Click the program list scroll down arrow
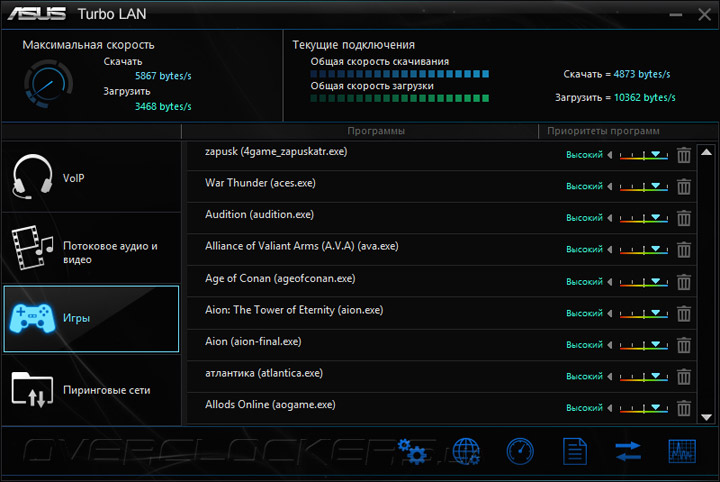Screen dimensions: 720x482 pos(706,417)
